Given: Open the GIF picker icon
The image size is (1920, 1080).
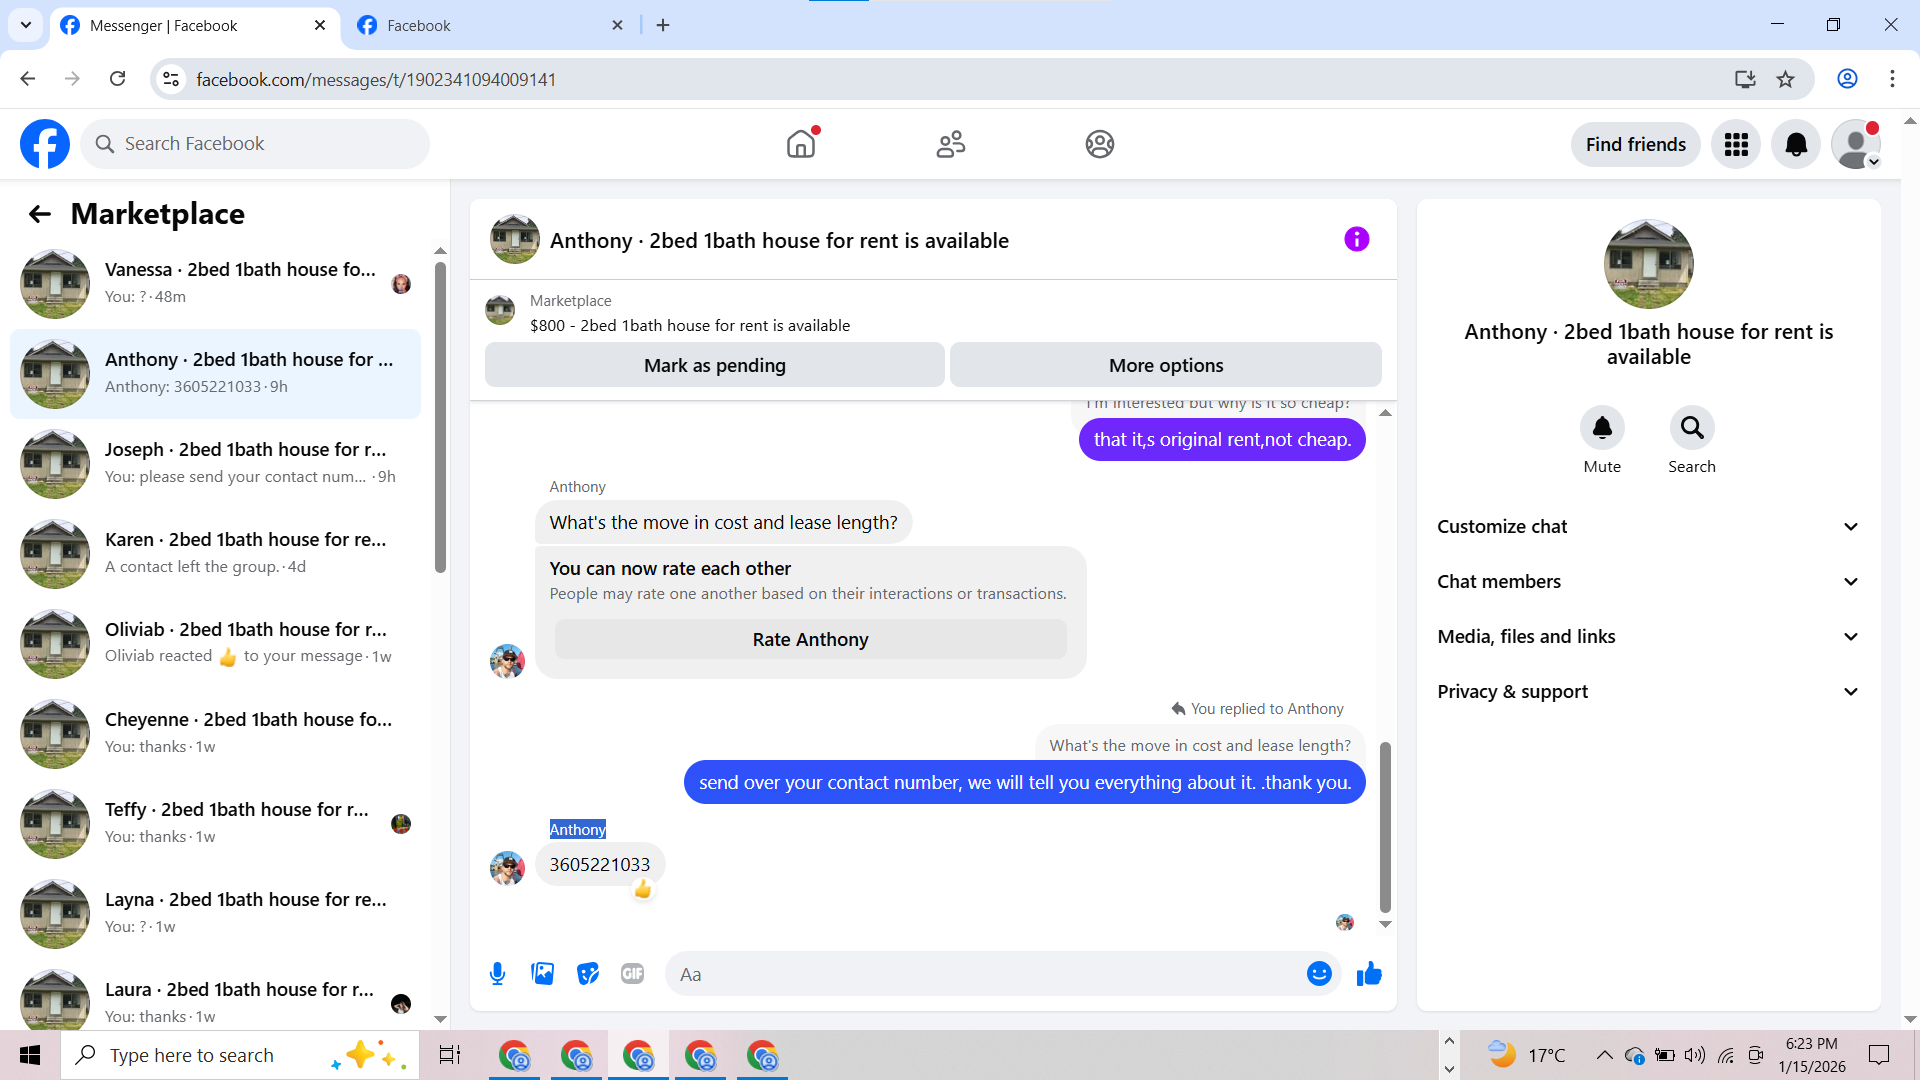Looking at the screenshot, I should pyautogui.click(x=632, y=974).
